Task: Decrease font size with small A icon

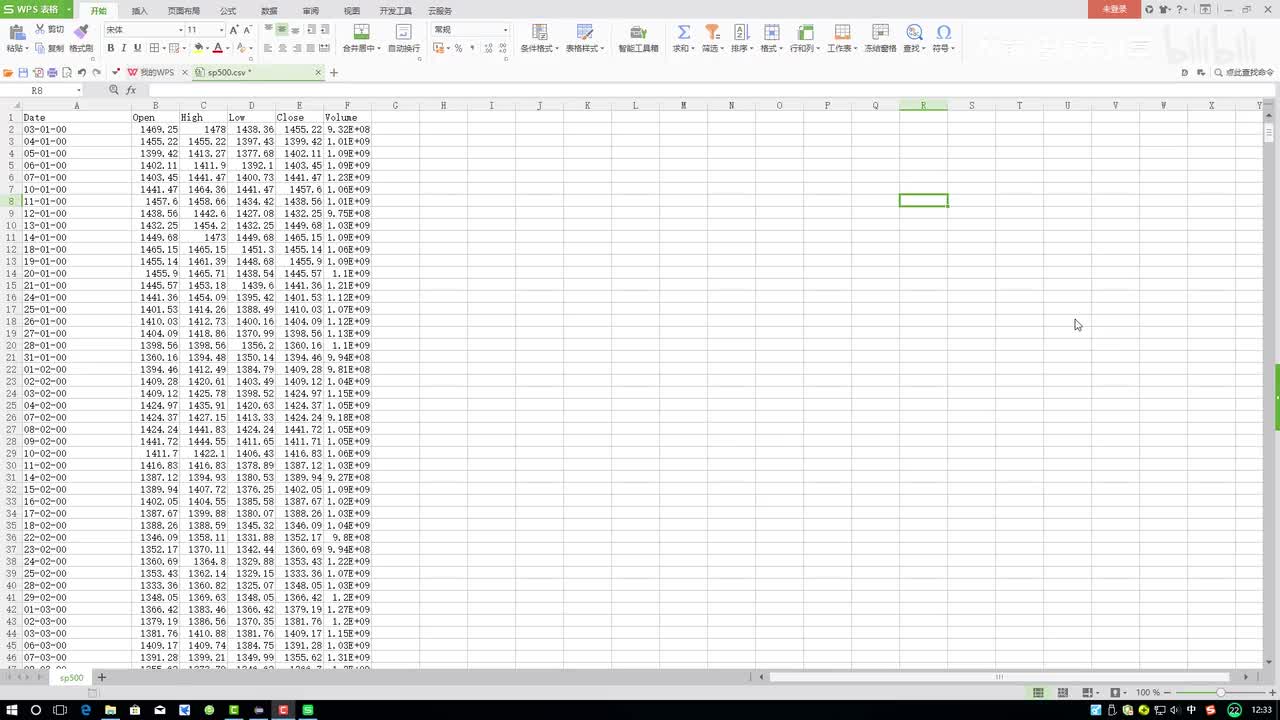Action: coord(248,30)
